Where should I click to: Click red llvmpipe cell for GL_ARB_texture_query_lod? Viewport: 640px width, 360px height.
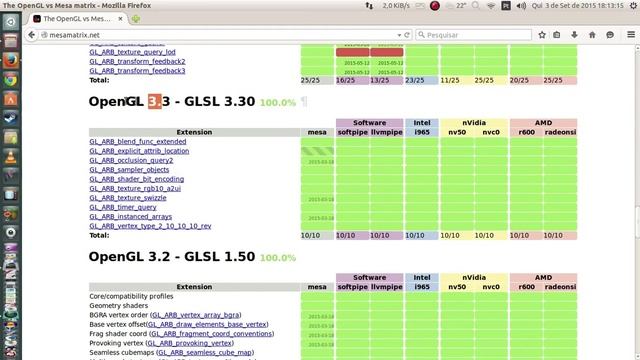(x=387, y=52)
